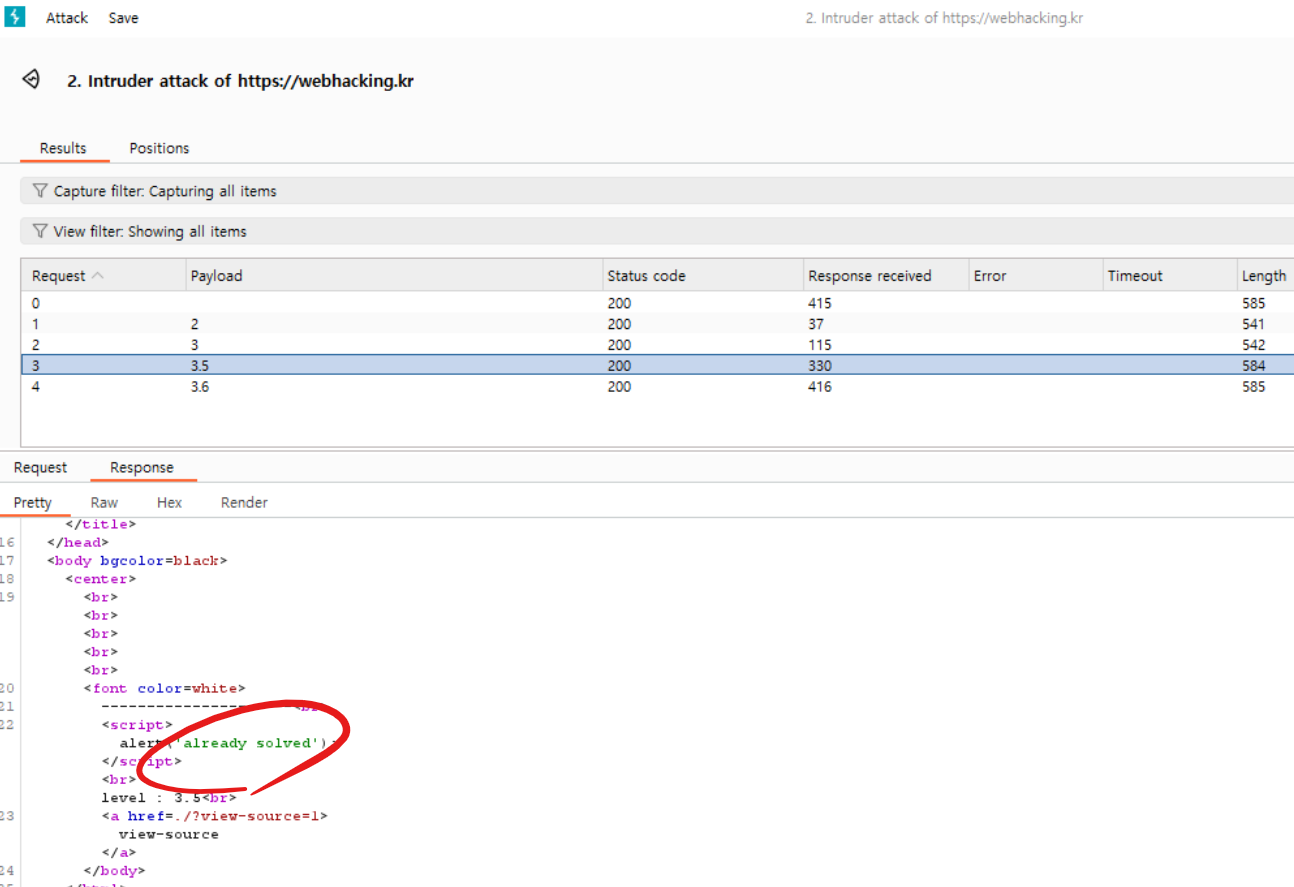
Task: Open the Attack menu
Action: [x=67, y=18]
